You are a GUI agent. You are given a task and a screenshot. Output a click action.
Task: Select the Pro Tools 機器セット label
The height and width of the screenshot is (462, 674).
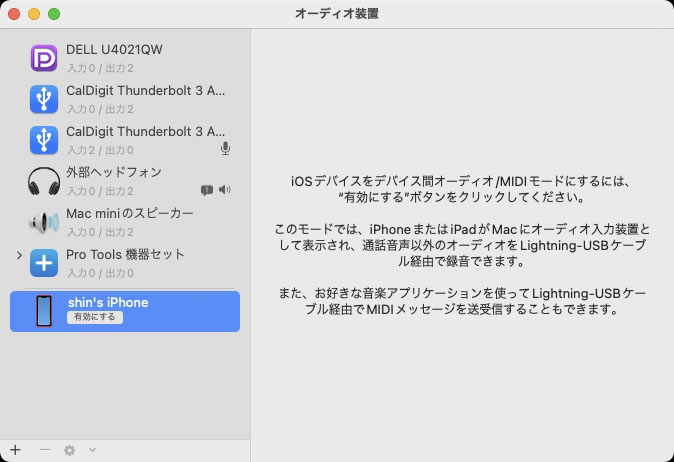click(125, 254)
